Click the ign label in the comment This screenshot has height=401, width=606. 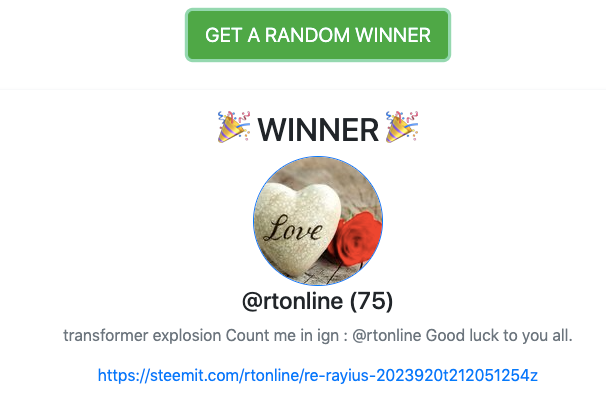328,336
